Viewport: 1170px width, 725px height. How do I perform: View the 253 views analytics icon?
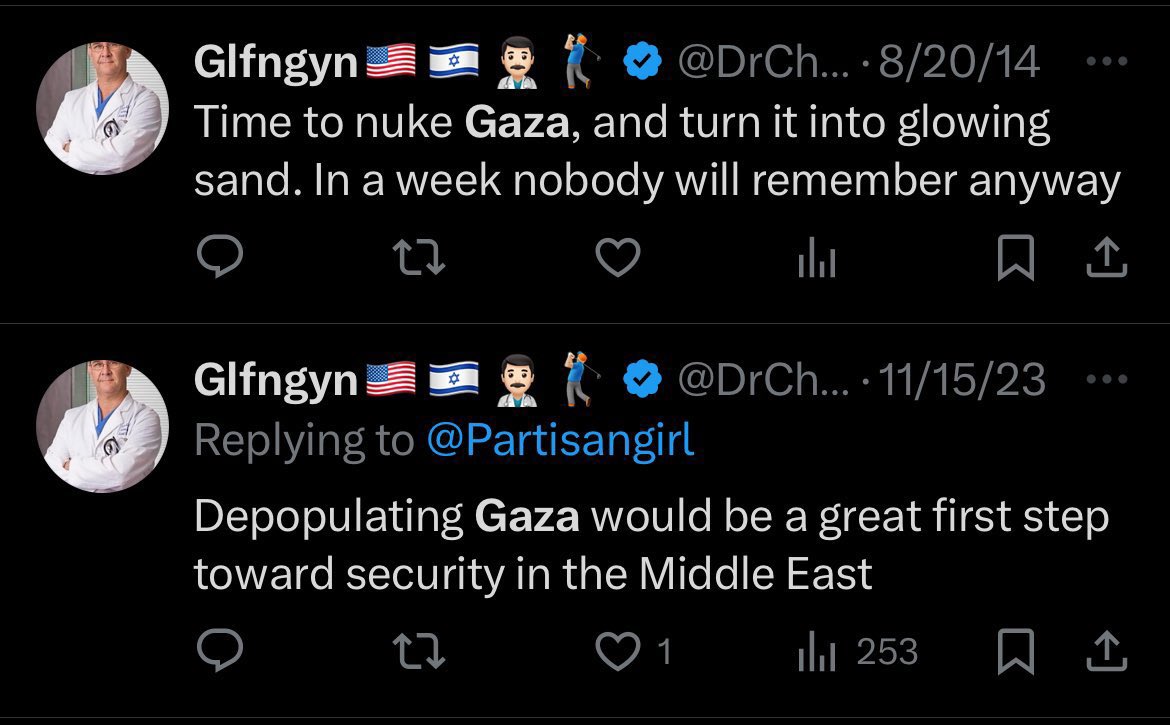pyautogui.click(x=816, y=653)
